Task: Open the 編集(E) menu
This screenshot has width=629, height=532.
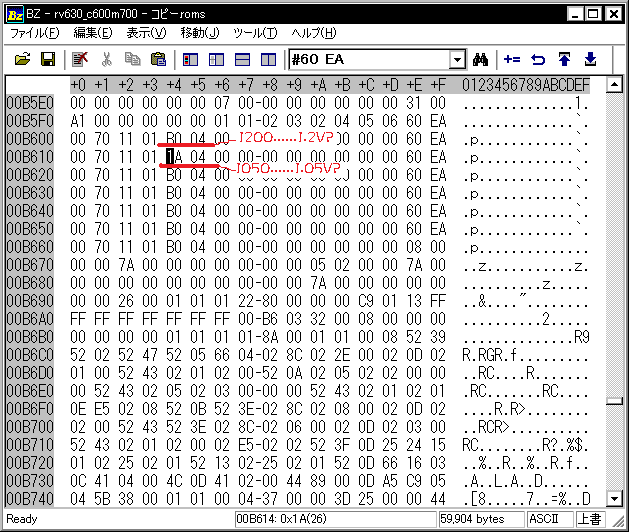Action: [93, 33]
